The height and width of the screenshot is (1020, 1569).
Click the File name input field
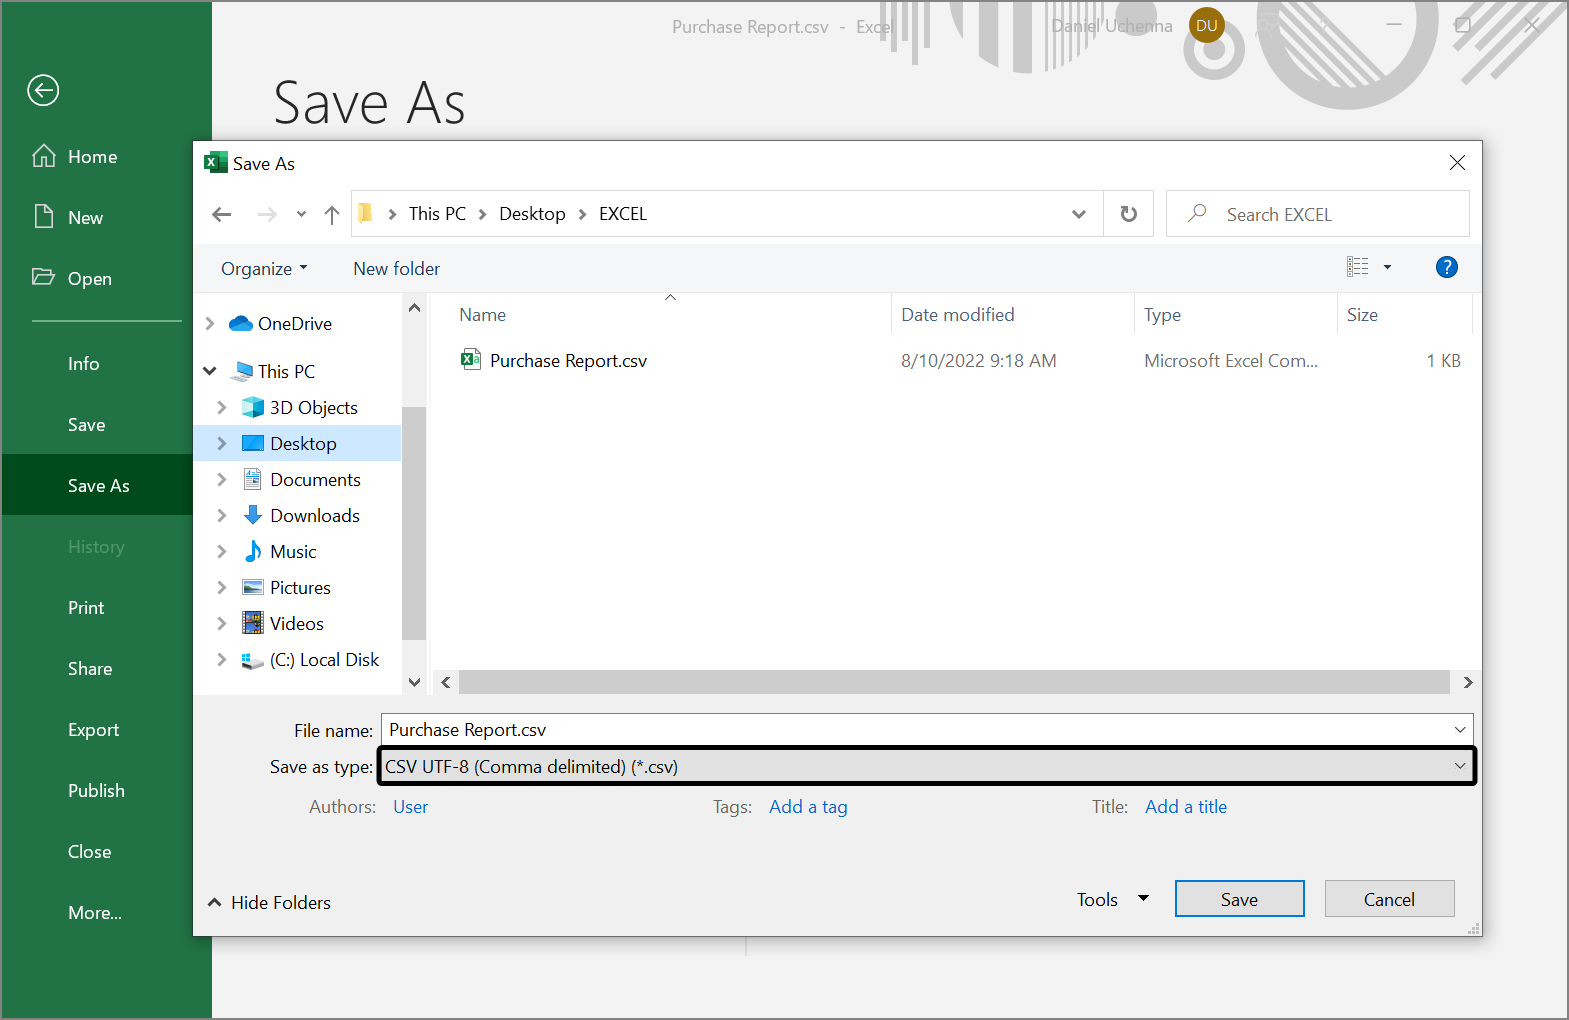tap(915, 730)
